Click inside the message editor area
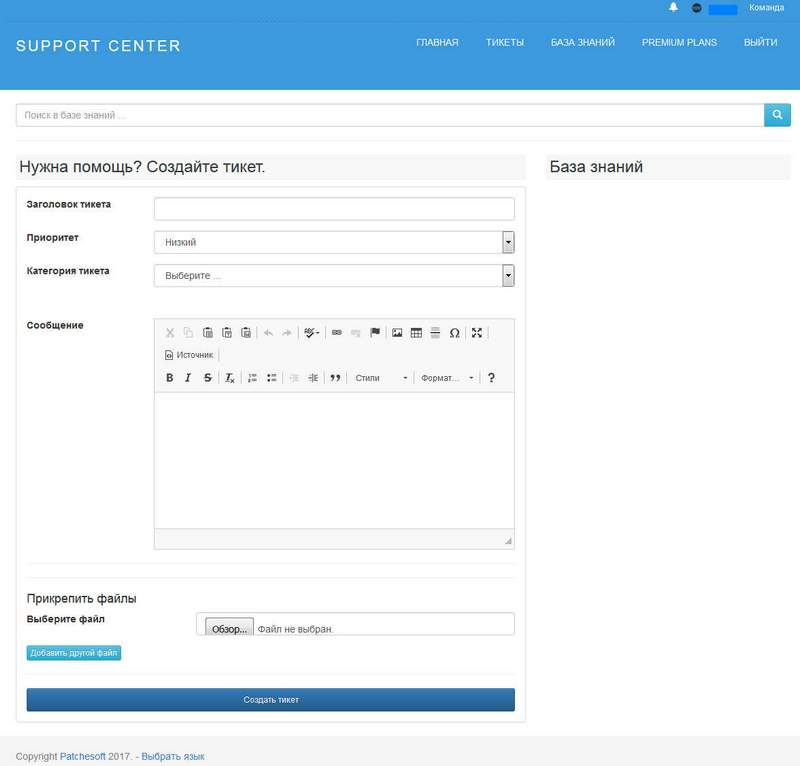 [x=334, y=460]
